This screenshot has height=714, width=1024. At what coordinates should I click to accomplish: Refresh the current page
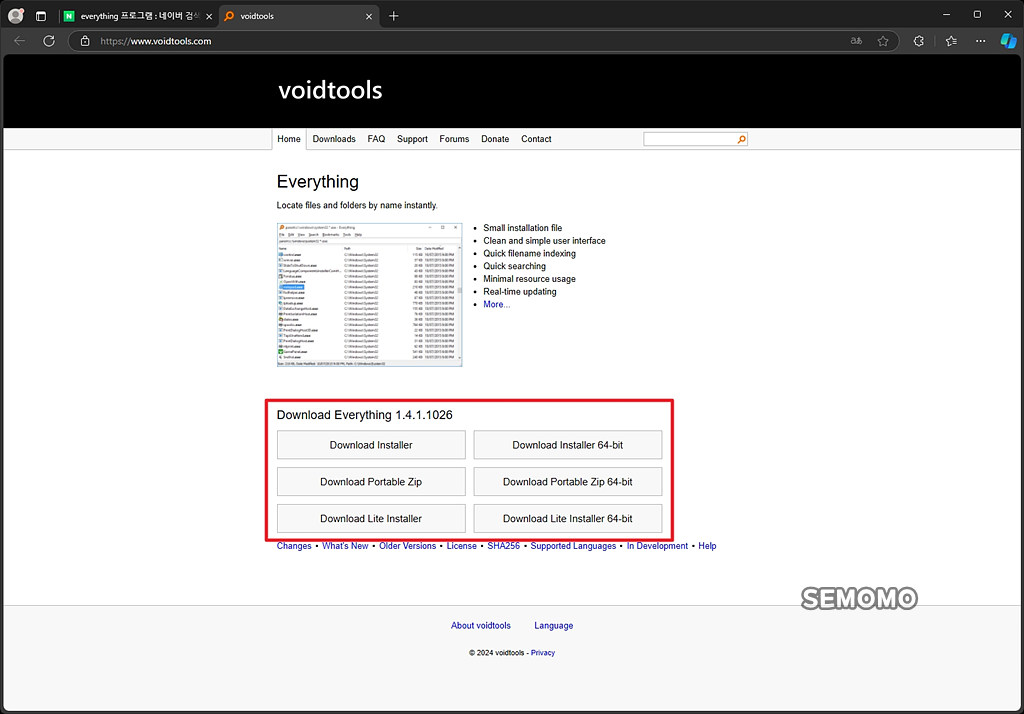tap(49, 41)
